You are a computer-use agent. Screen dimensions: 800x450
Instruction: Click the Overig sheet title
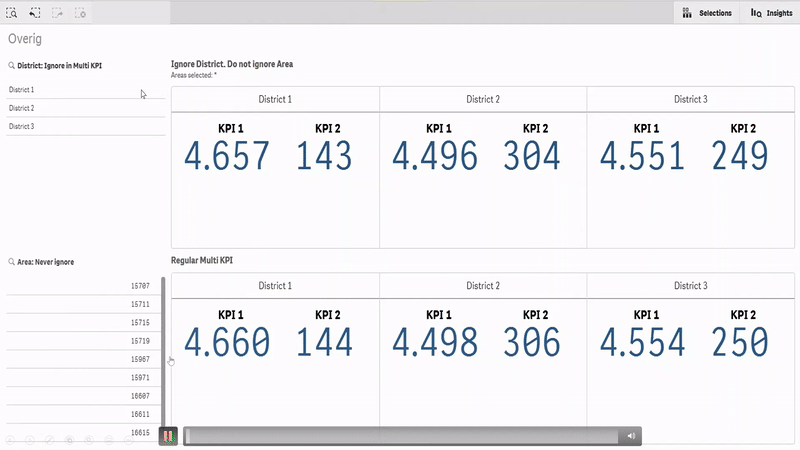pyautogui.click(x=25, y=39)
